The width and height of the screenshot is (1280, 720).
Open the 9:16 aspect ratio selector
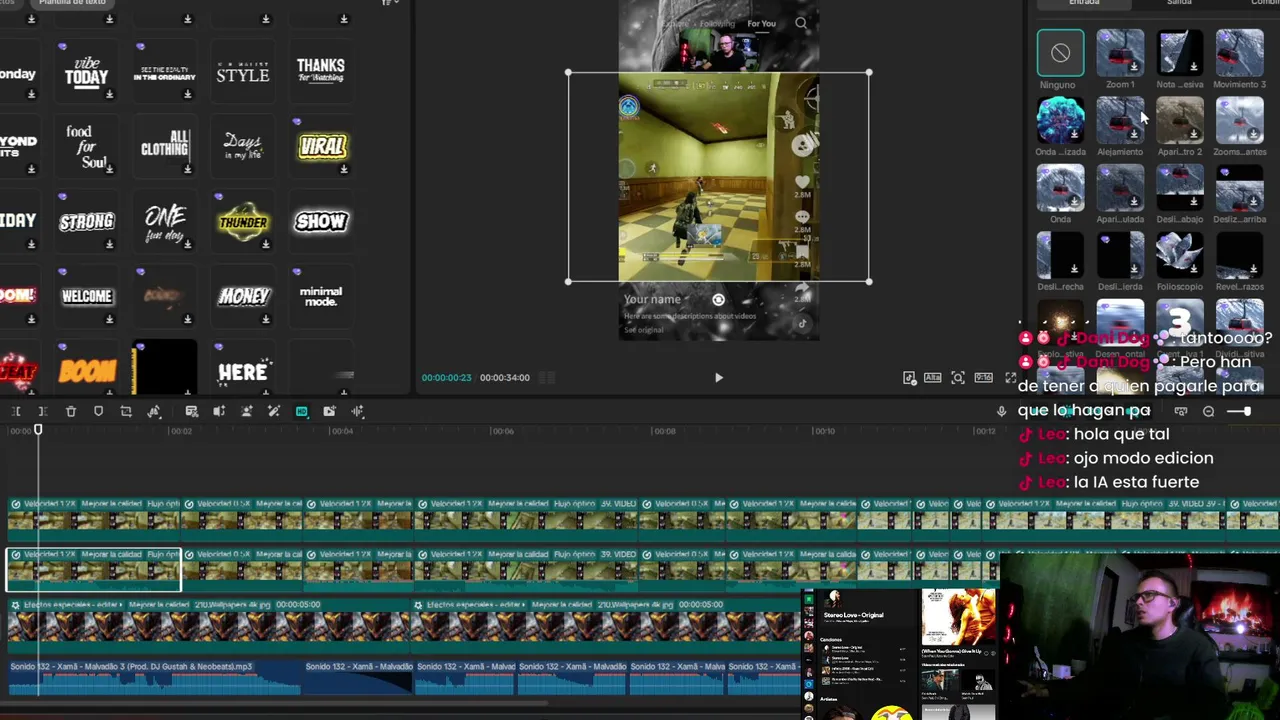[984, 378]
